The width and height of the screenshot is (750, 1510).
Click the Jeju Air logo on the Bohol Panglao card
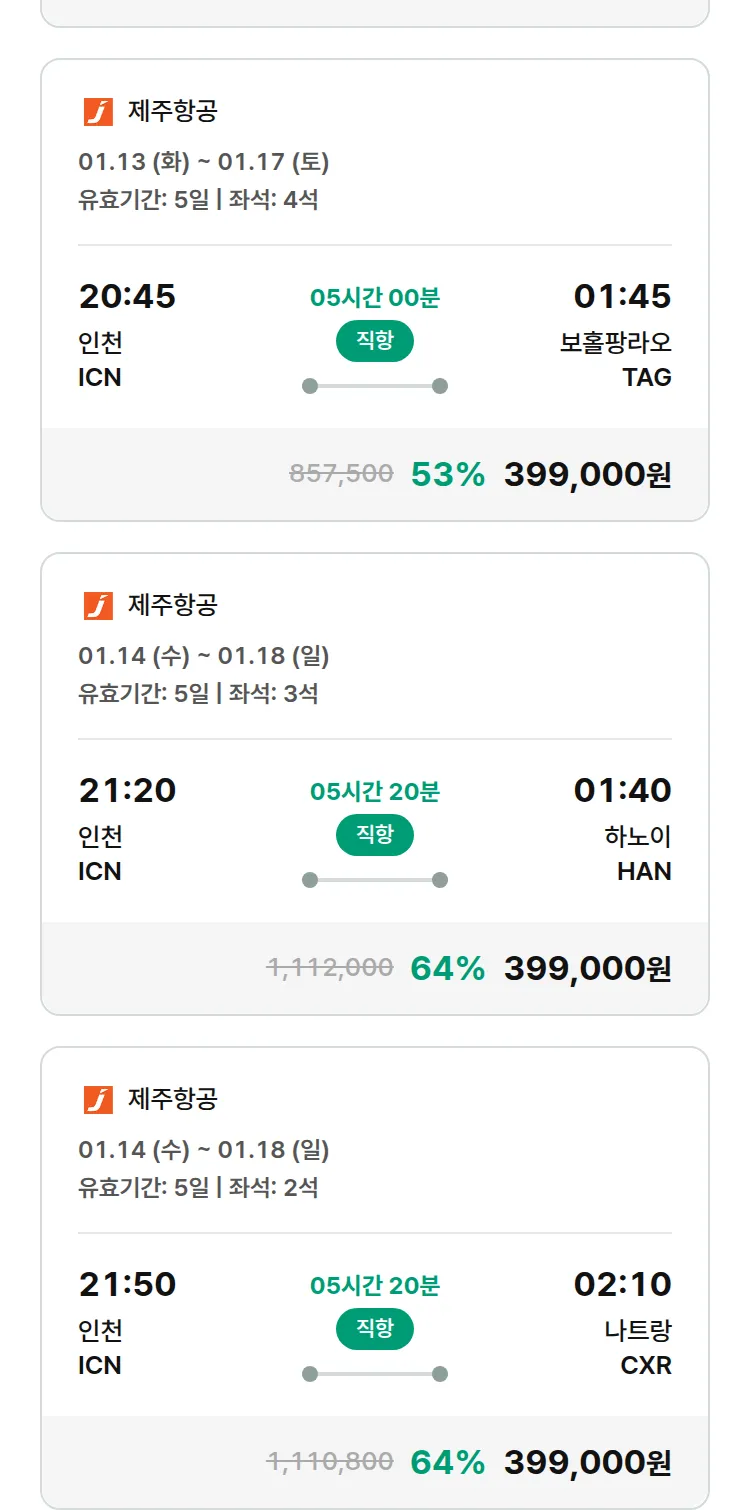pyautogui.click(x=98, y=111)
